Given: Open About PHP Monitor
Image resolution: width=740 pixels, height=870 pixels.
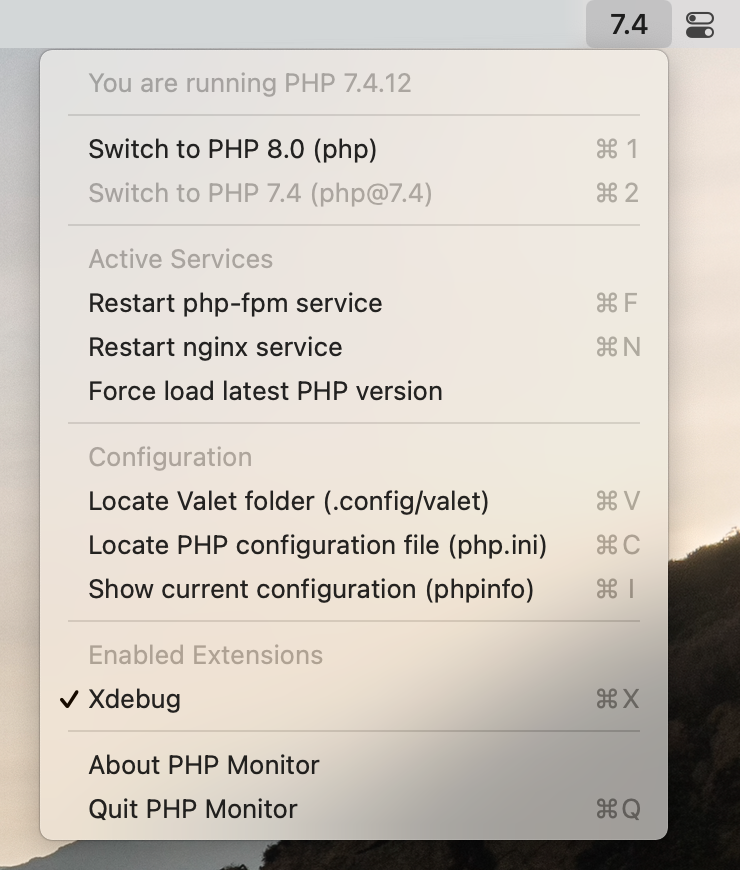Looking at the screenshot, I should (x=354, y=765).
